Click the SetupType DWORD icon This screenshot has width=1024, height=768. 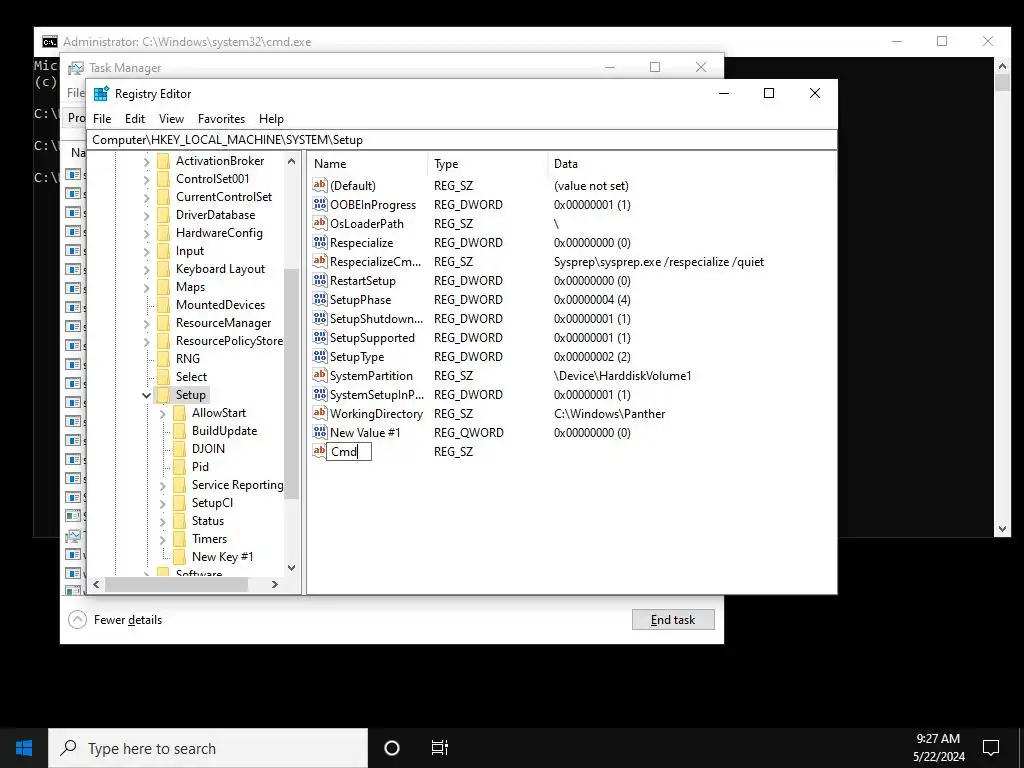tap(319, 356)
